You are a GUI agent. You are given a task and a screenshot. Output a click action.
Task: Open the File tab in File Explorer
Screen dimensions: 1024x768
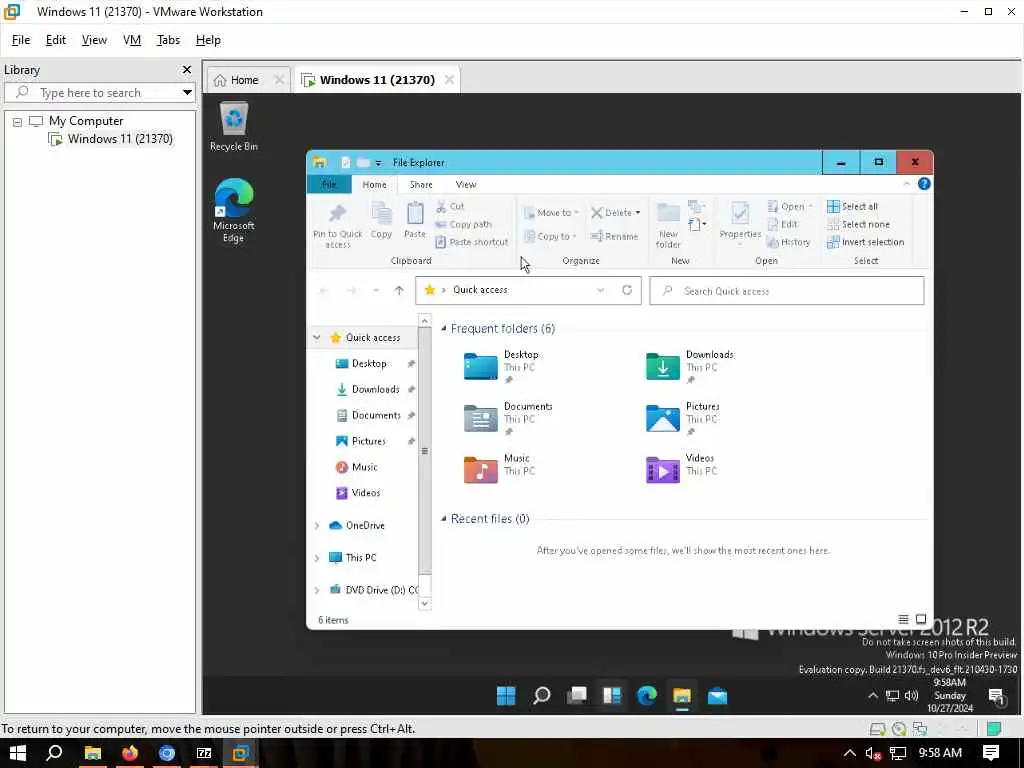coord(329,185)
